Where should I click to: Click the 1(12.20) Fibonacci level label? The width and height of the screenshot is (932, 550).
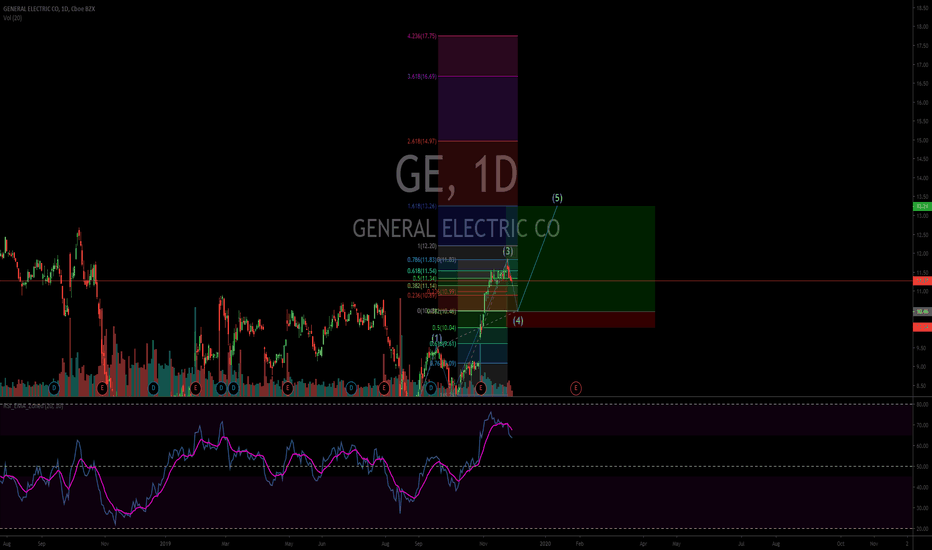427,246
